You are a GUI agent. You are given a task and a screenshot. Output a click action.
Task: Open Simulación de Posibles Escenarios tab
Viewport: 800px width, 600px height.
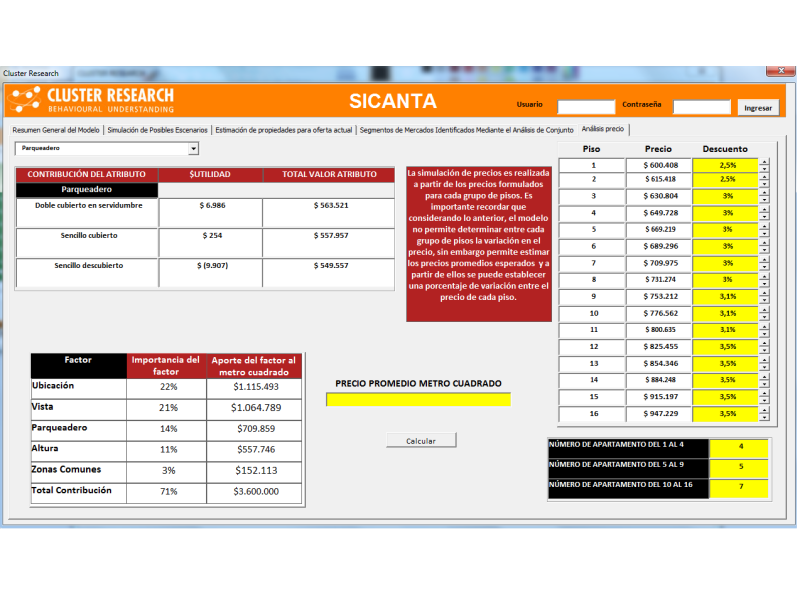(158, 130)
